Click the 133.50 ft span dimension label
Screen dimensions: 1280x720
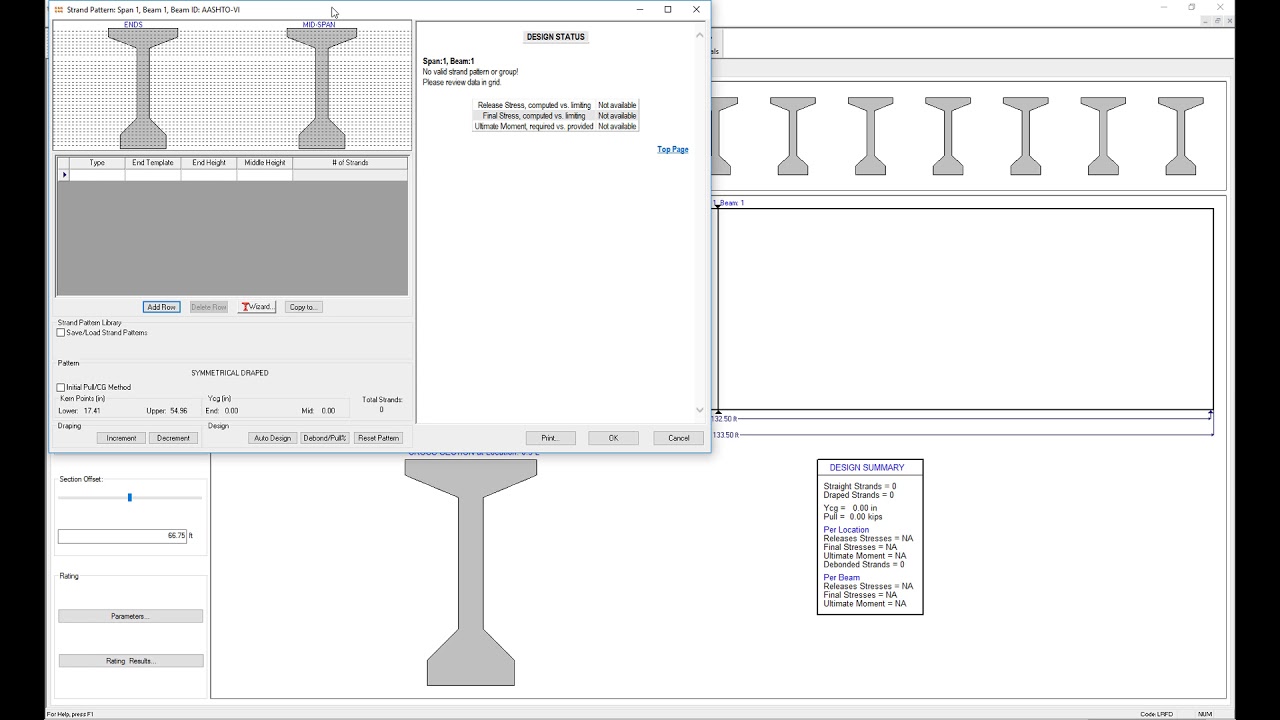tap(725, 435)
